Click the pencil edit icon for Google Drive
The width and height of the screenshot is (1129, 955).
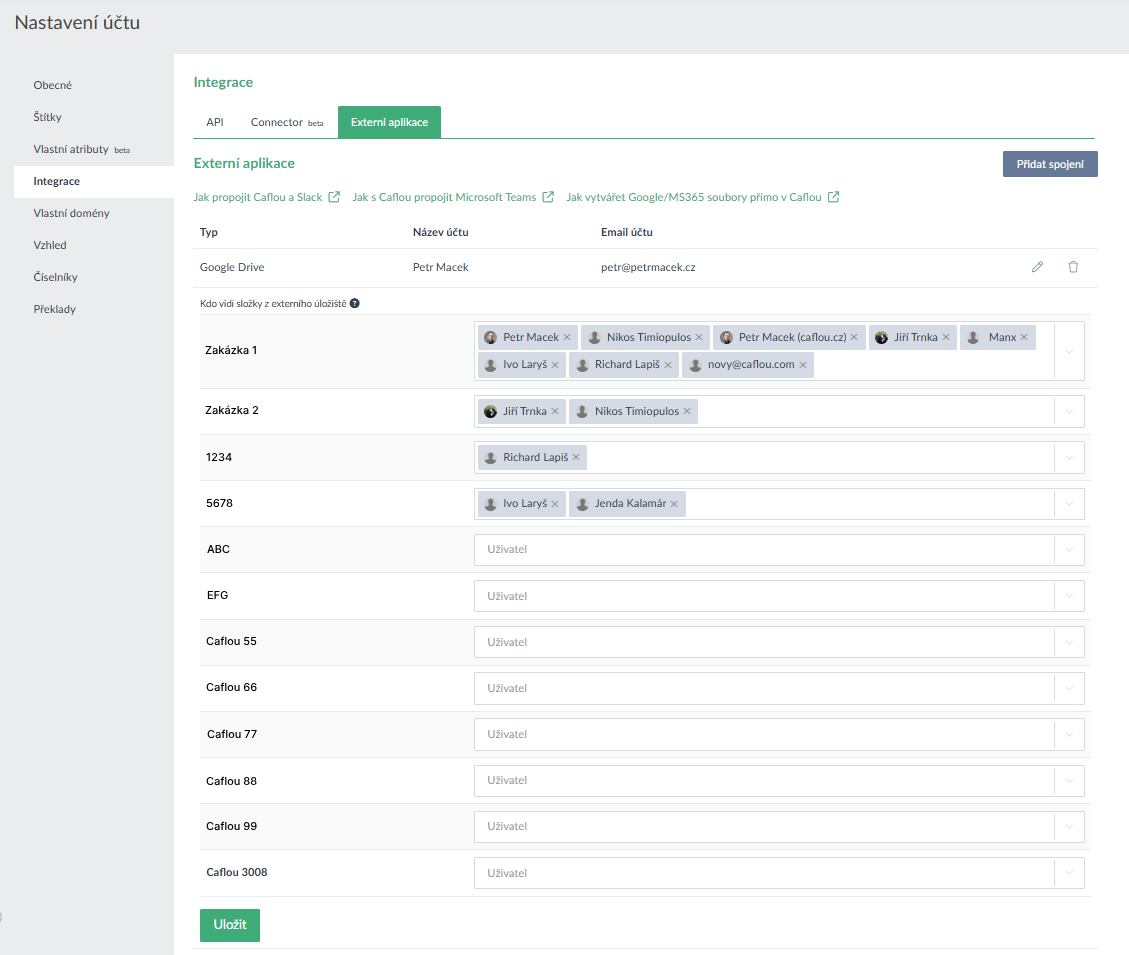pyautogui.click(x=1037, y=267)
